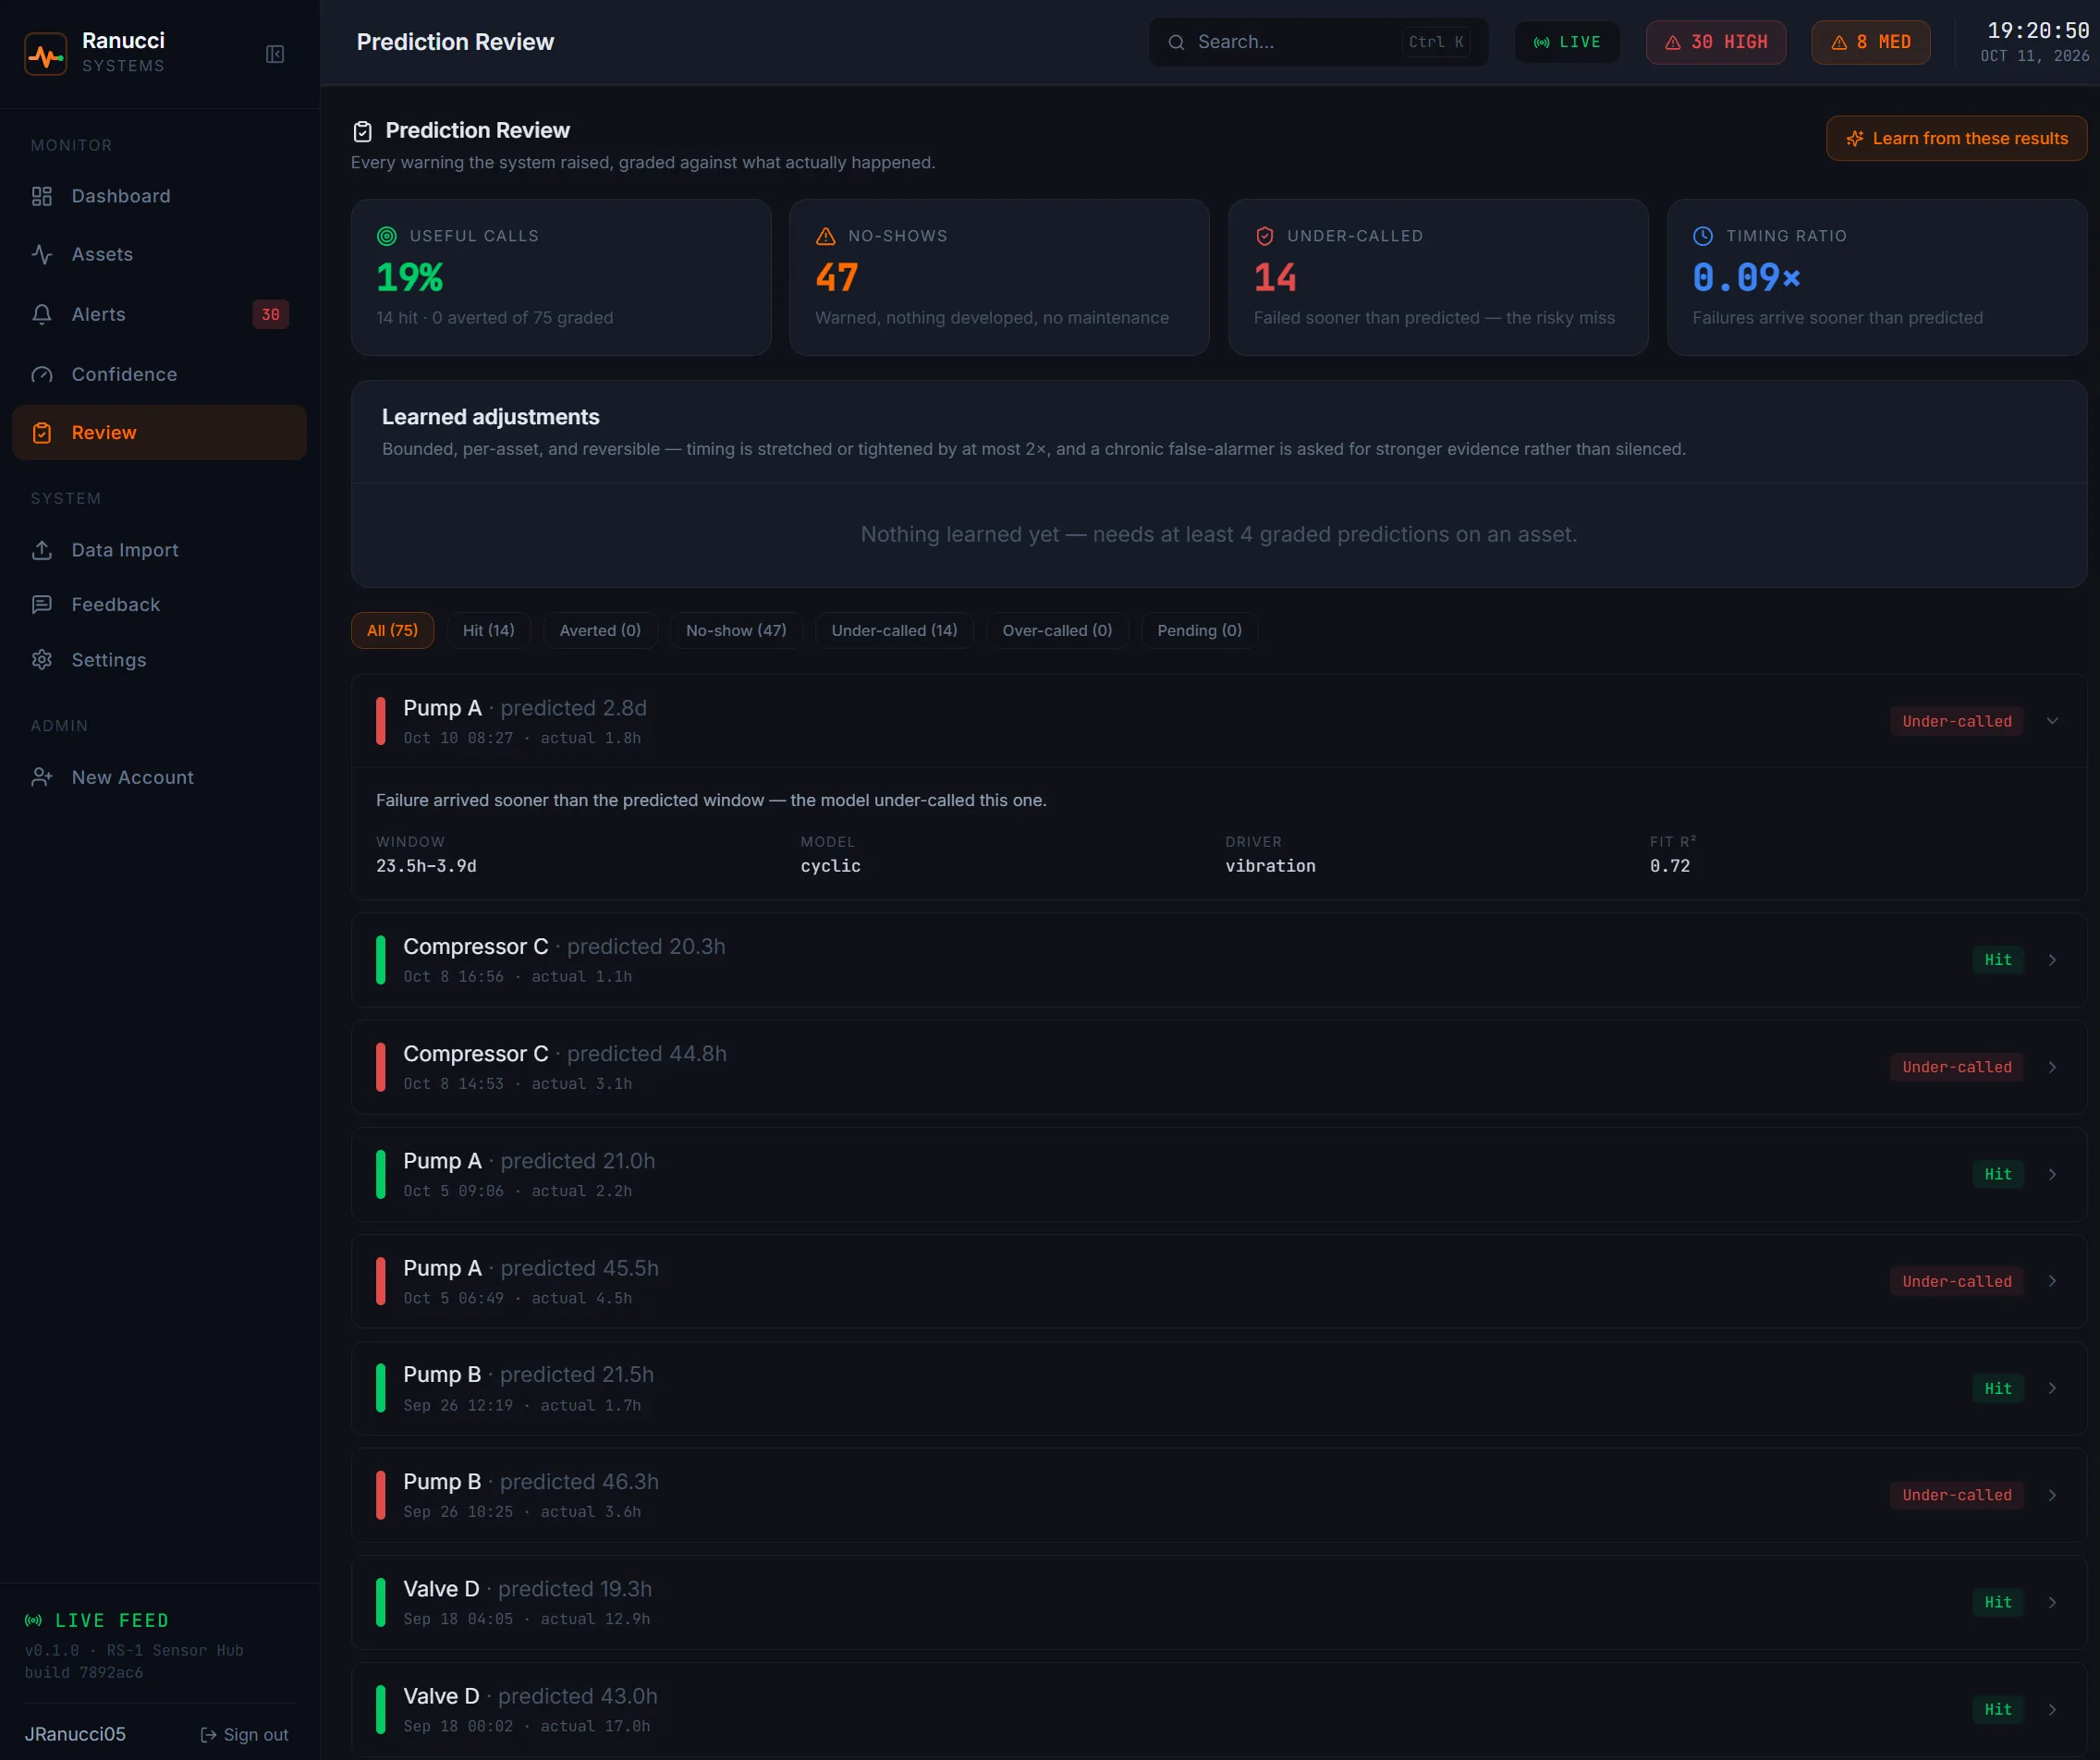This screenshot has width=2100, height=1760.
Task: Click the LIVE status indicator
Action: (x=1567, y=42)
